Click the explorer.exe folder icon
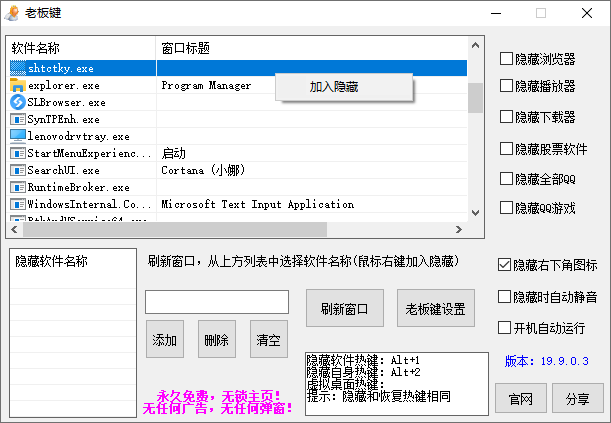Viewport: 611px width, 423px height. tap(17, 85)
